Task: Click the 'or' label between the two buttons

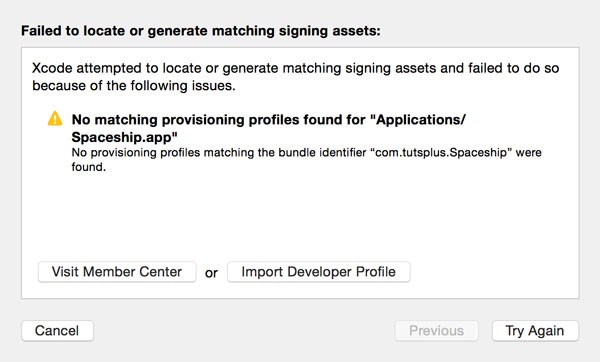Action: pyautogui.click(x=211, y=273)
